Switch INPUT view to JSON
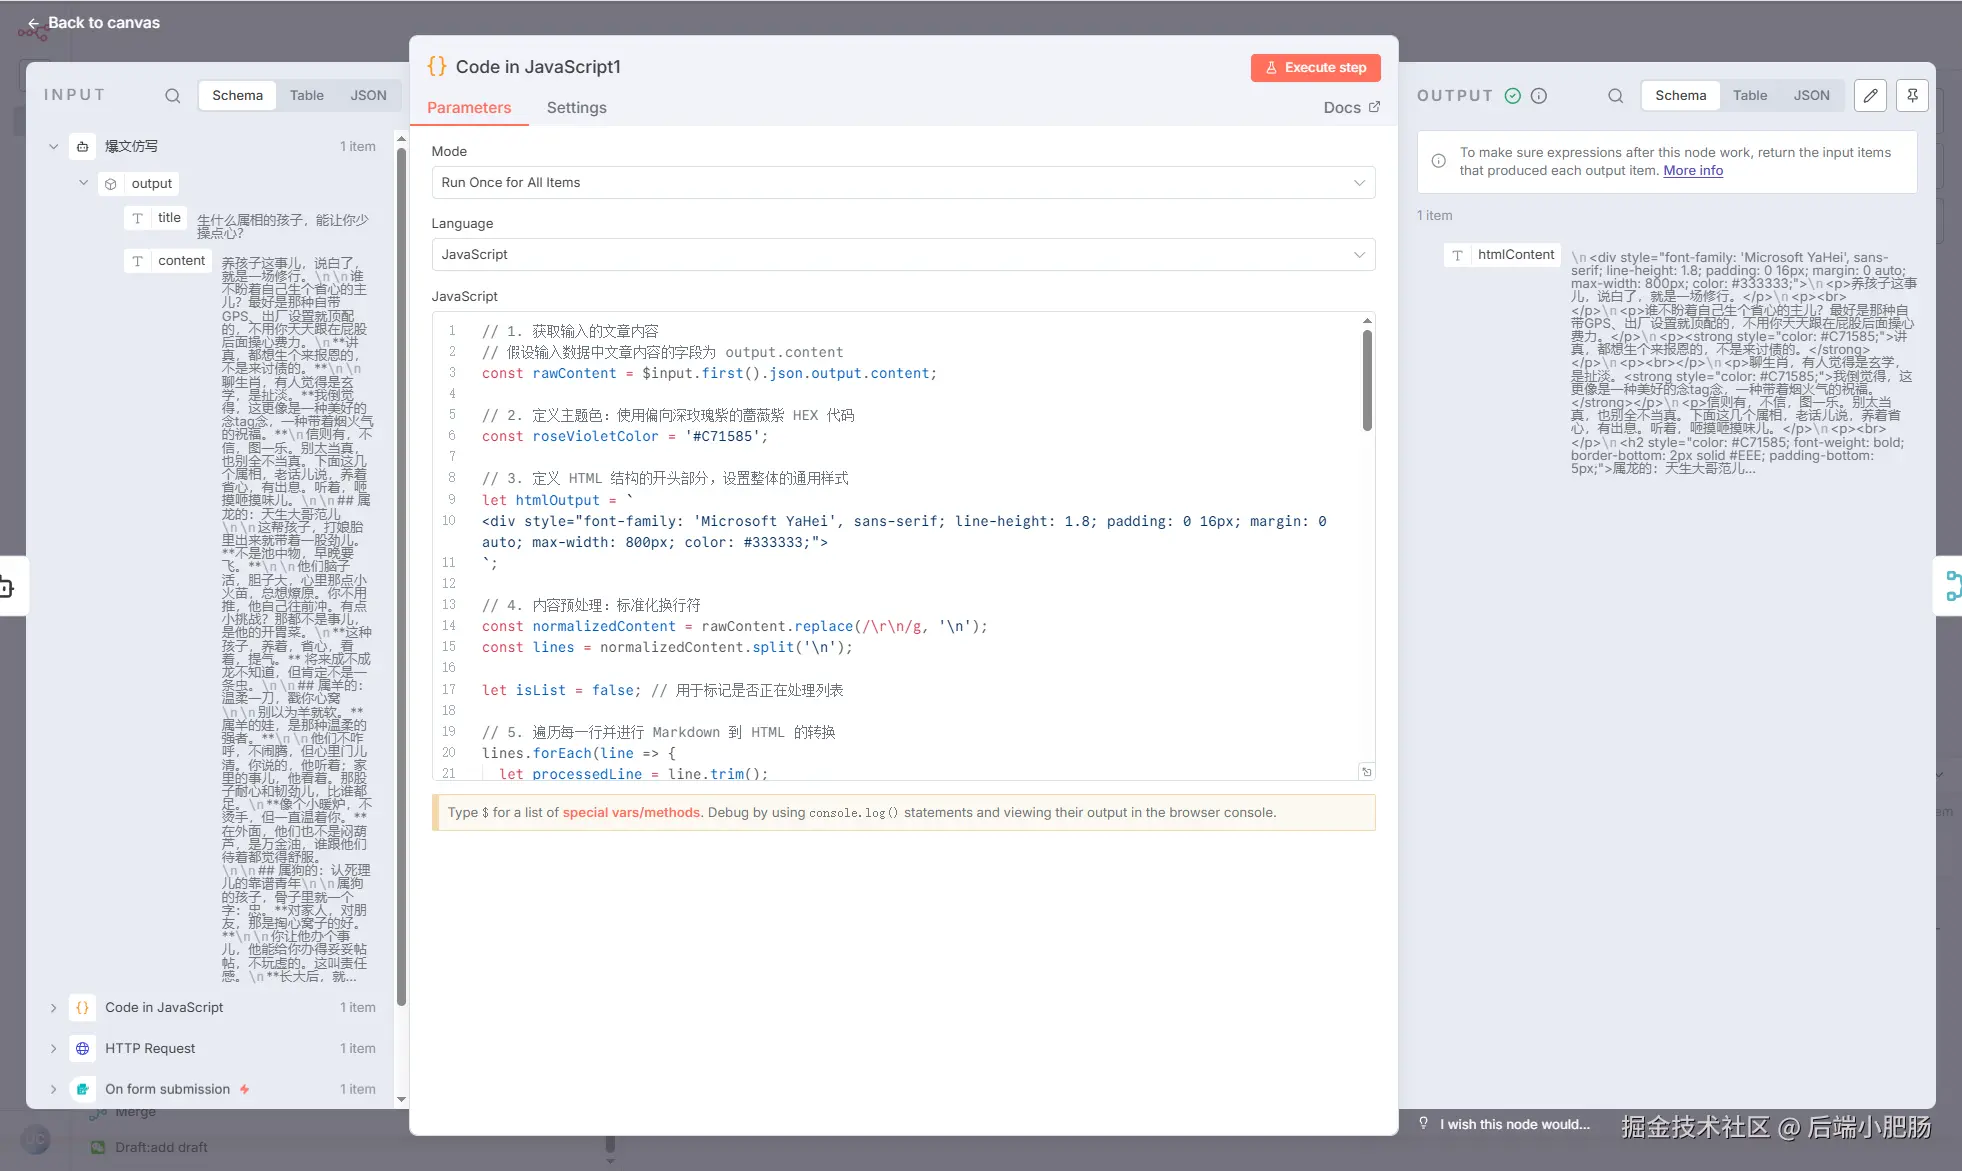1962x1171 pixels. coord(368,95)
